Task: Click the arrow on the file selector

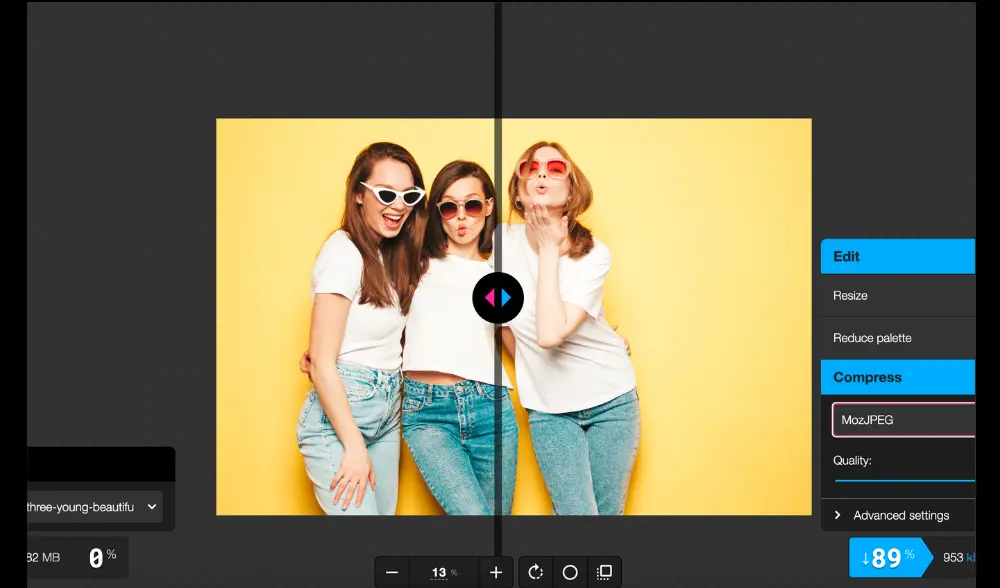Action: pos(152,507)
